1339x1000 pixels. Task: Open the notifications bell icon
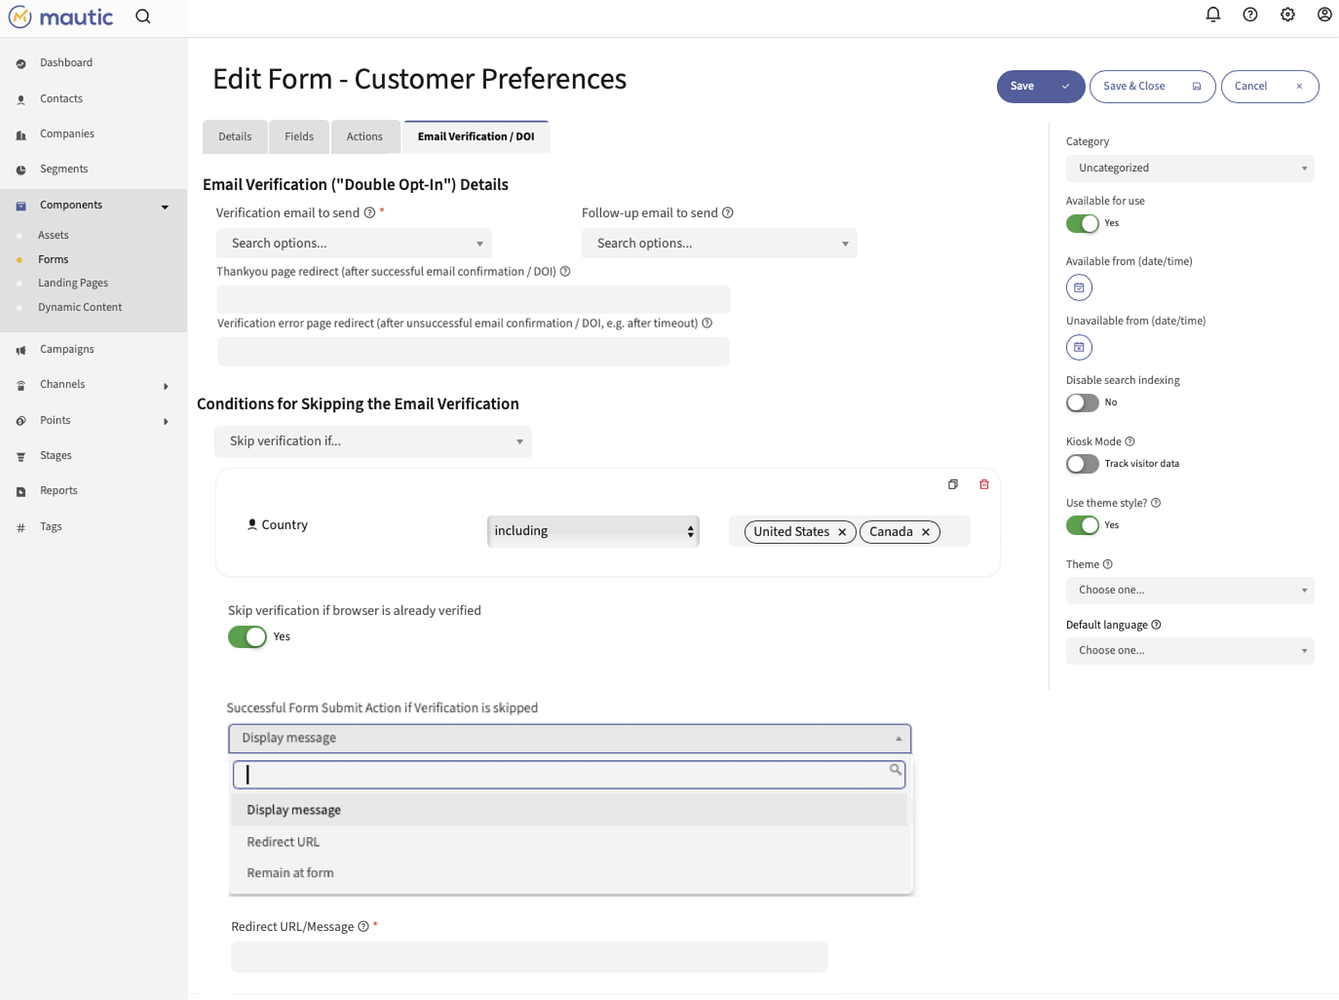(x=1212, y=15)
